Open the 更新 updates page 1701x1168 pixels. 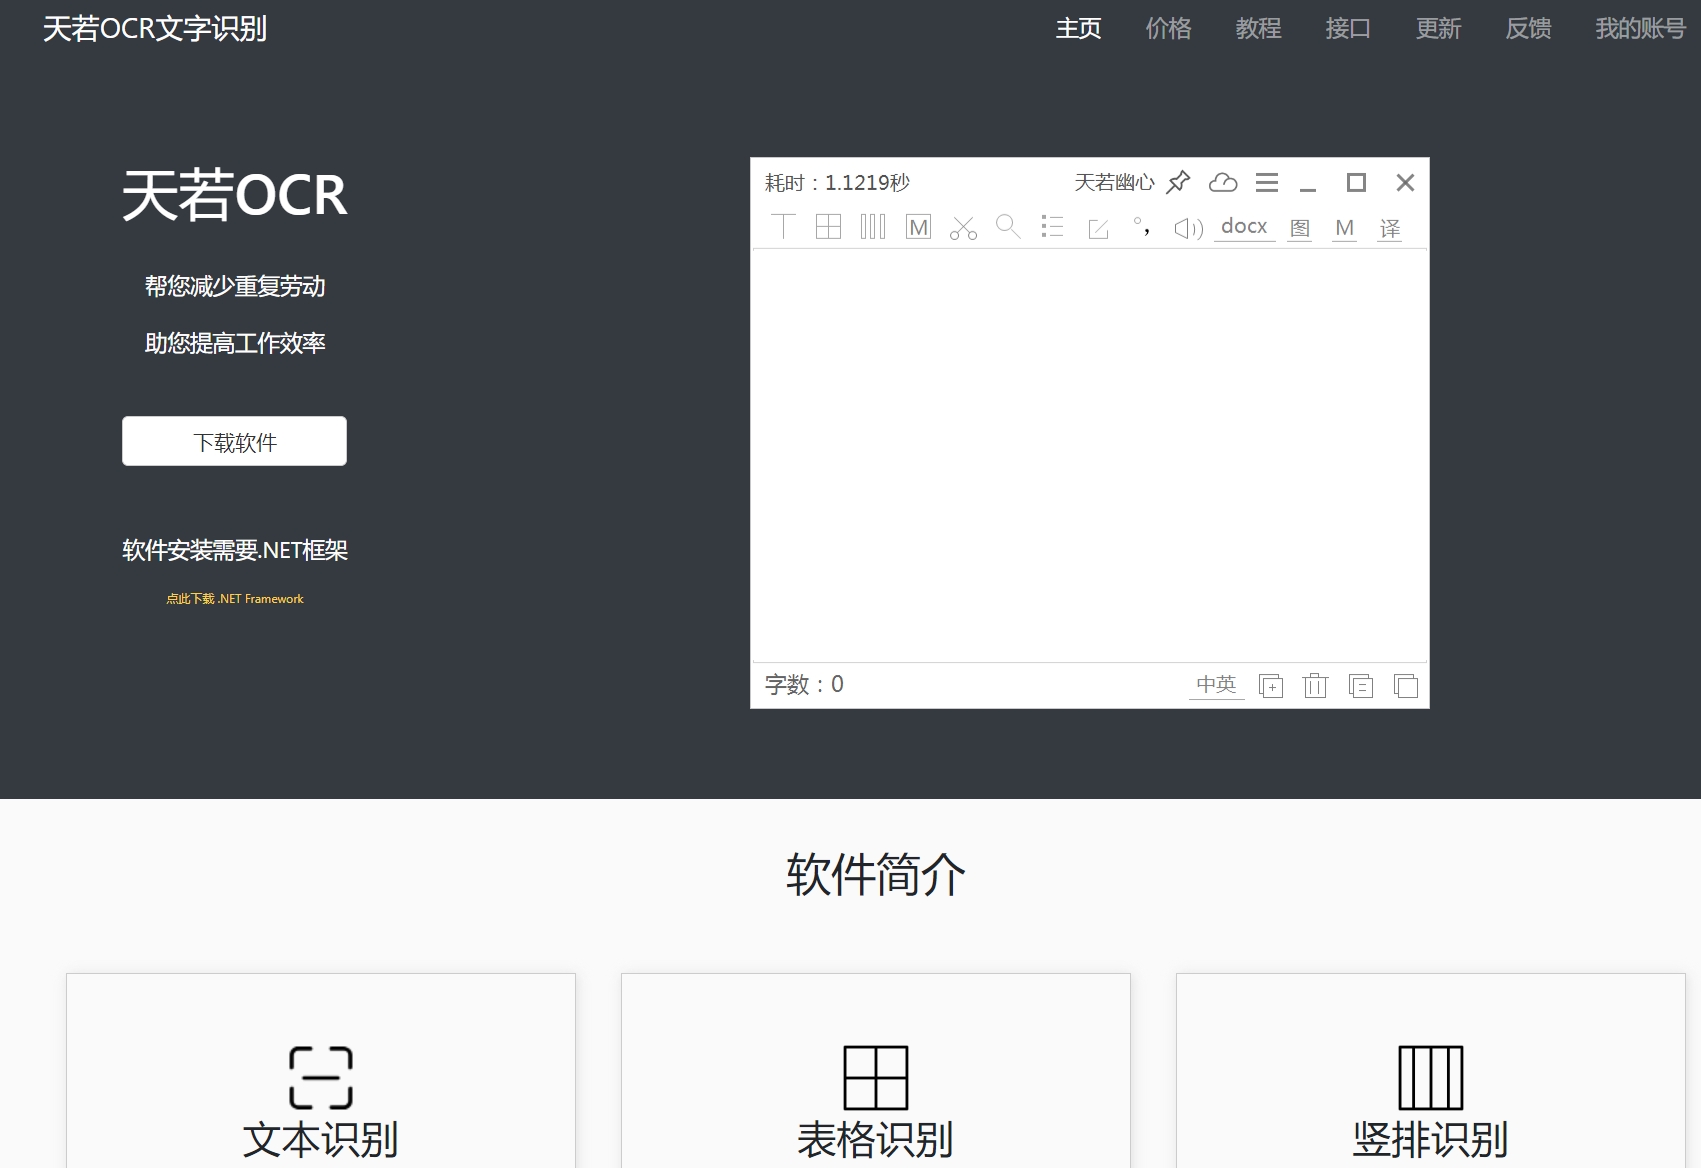[1439, 29]
